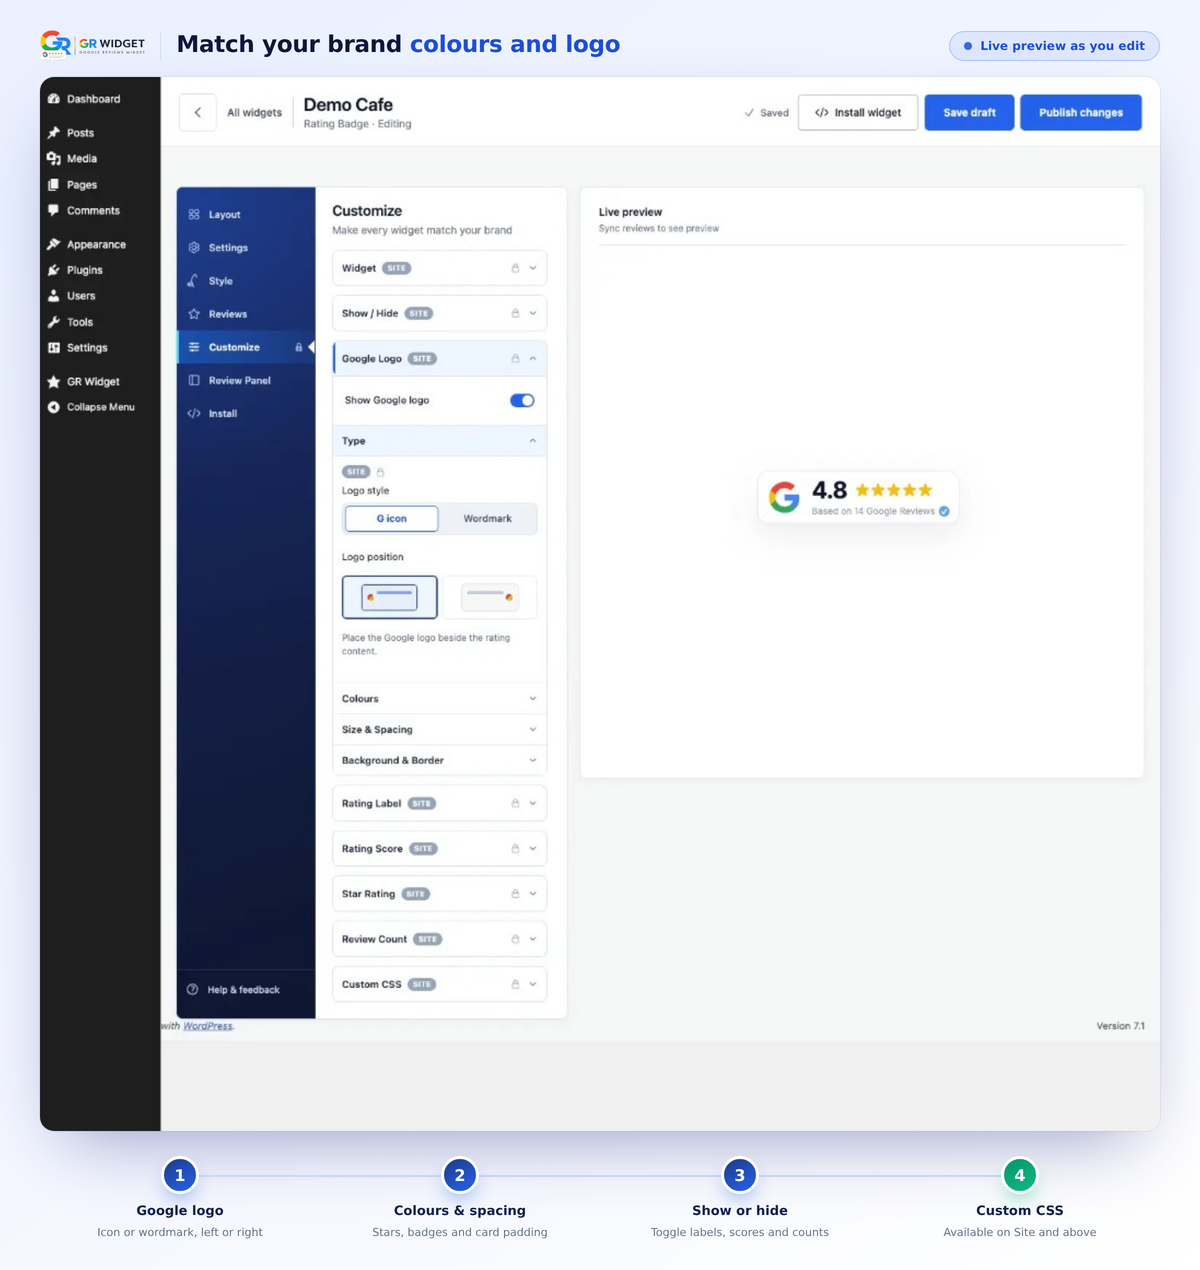Click the Pages icon in WordPress sidebar

point(54,185)
